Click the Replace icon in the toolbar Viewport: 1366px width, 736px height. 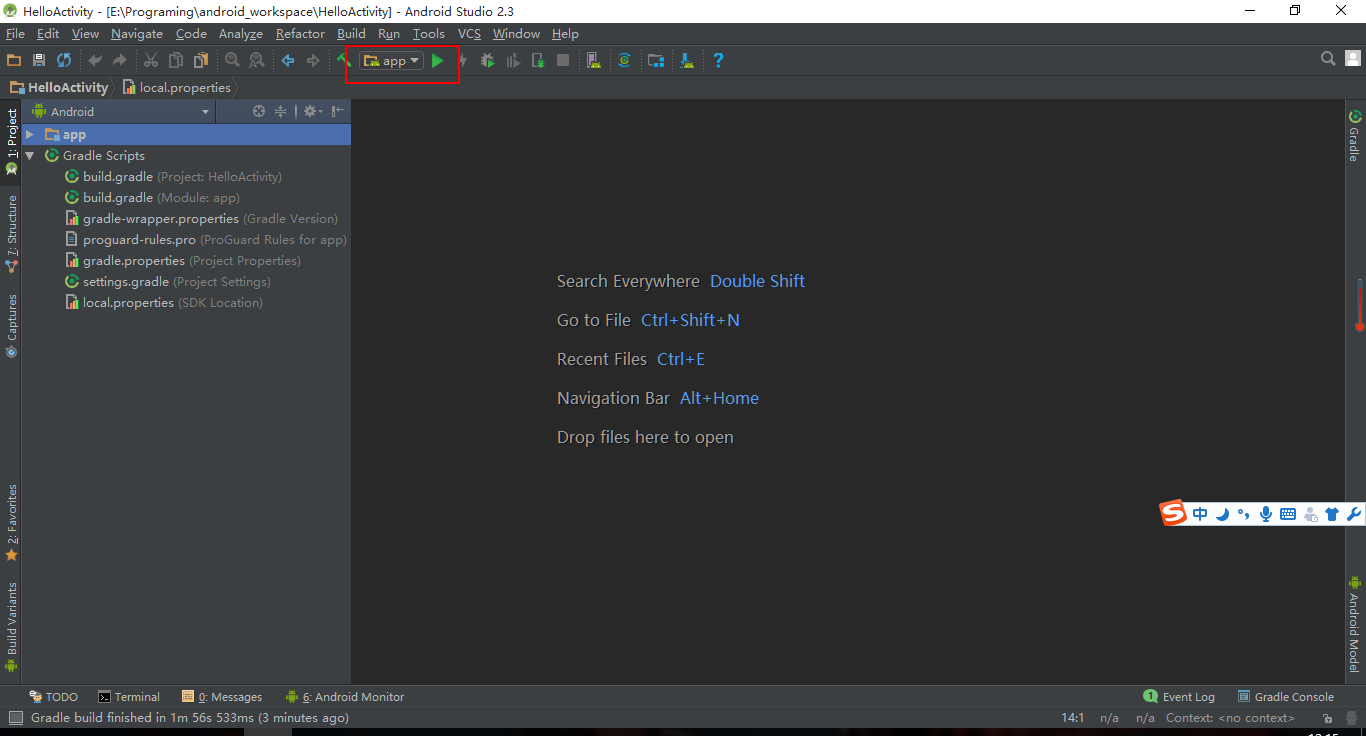[257, 61]
